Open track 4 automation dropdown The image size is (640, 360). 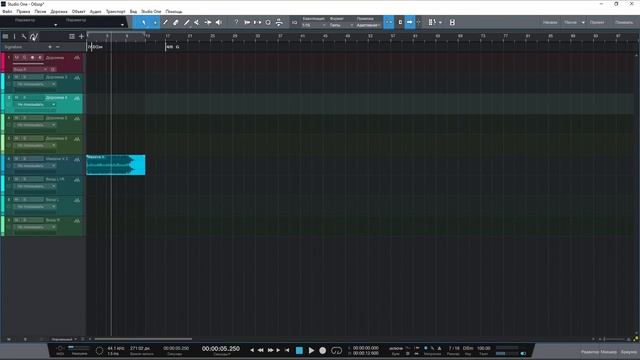click(x=35, y=125)
